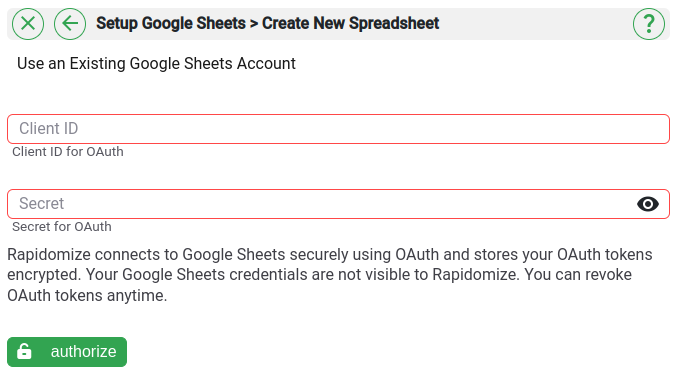Screen dimensions: 676x389
Task: Click the Rapidomize OAuth description paragraph
Action: click(330, 275)
